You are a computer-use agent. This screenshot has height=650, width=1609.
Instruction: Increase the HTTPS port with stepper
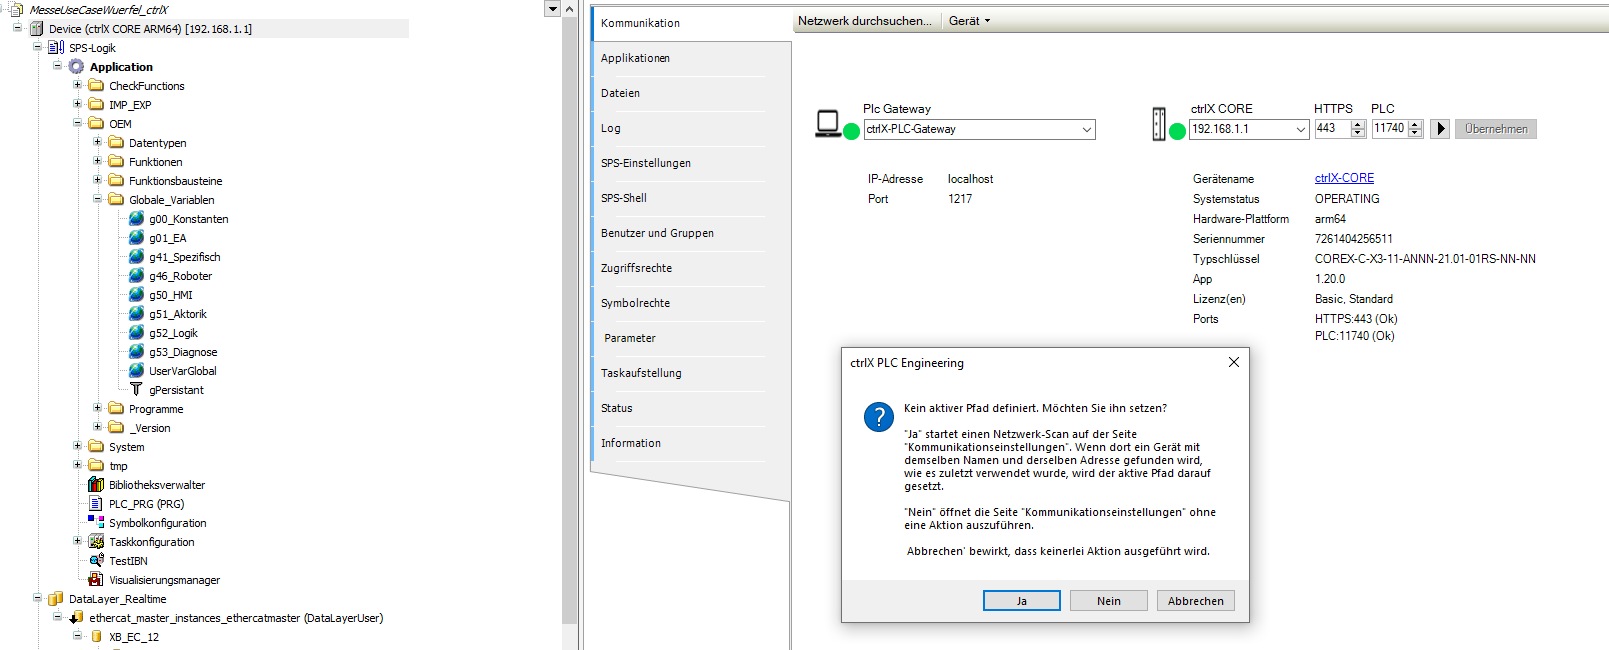[1358, 125]
